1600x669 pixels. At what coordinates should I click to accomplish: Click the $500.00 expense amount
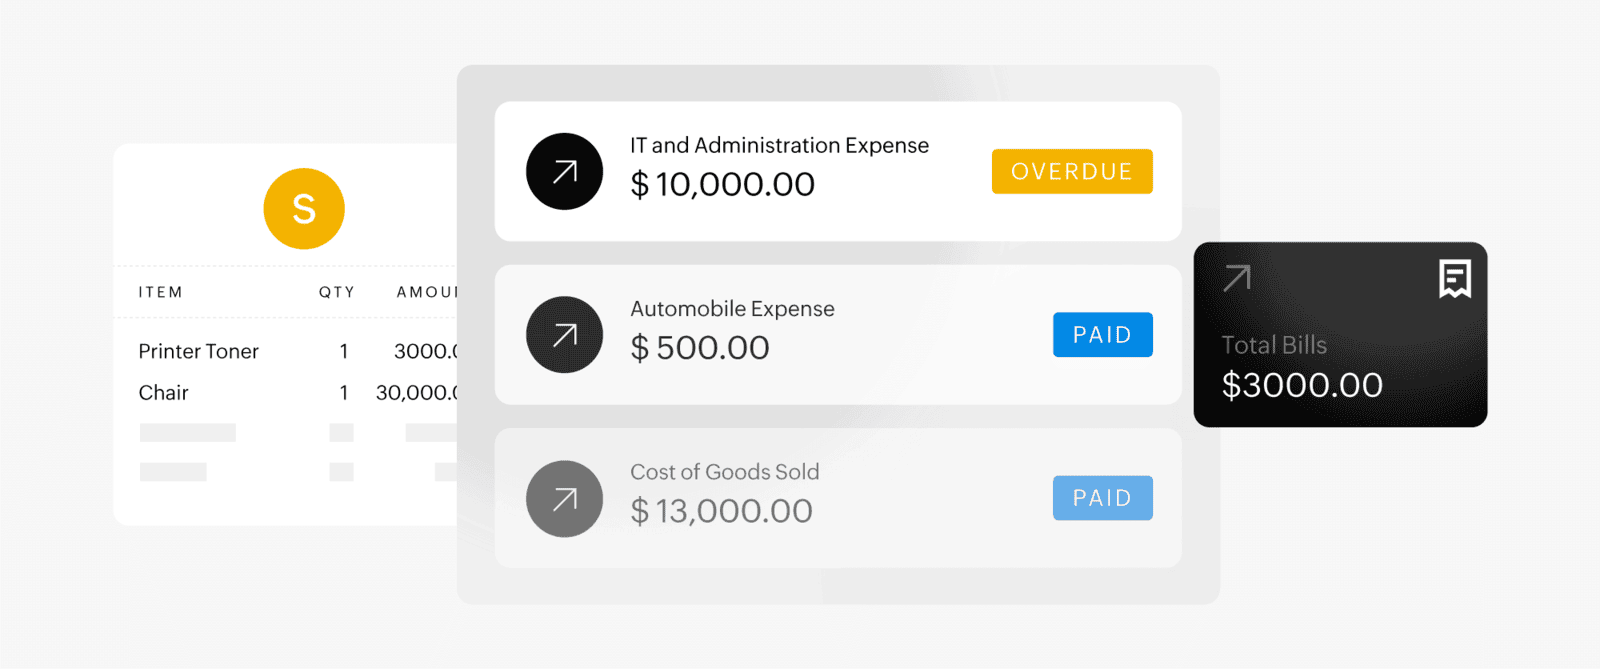click(x=700, y=348)
